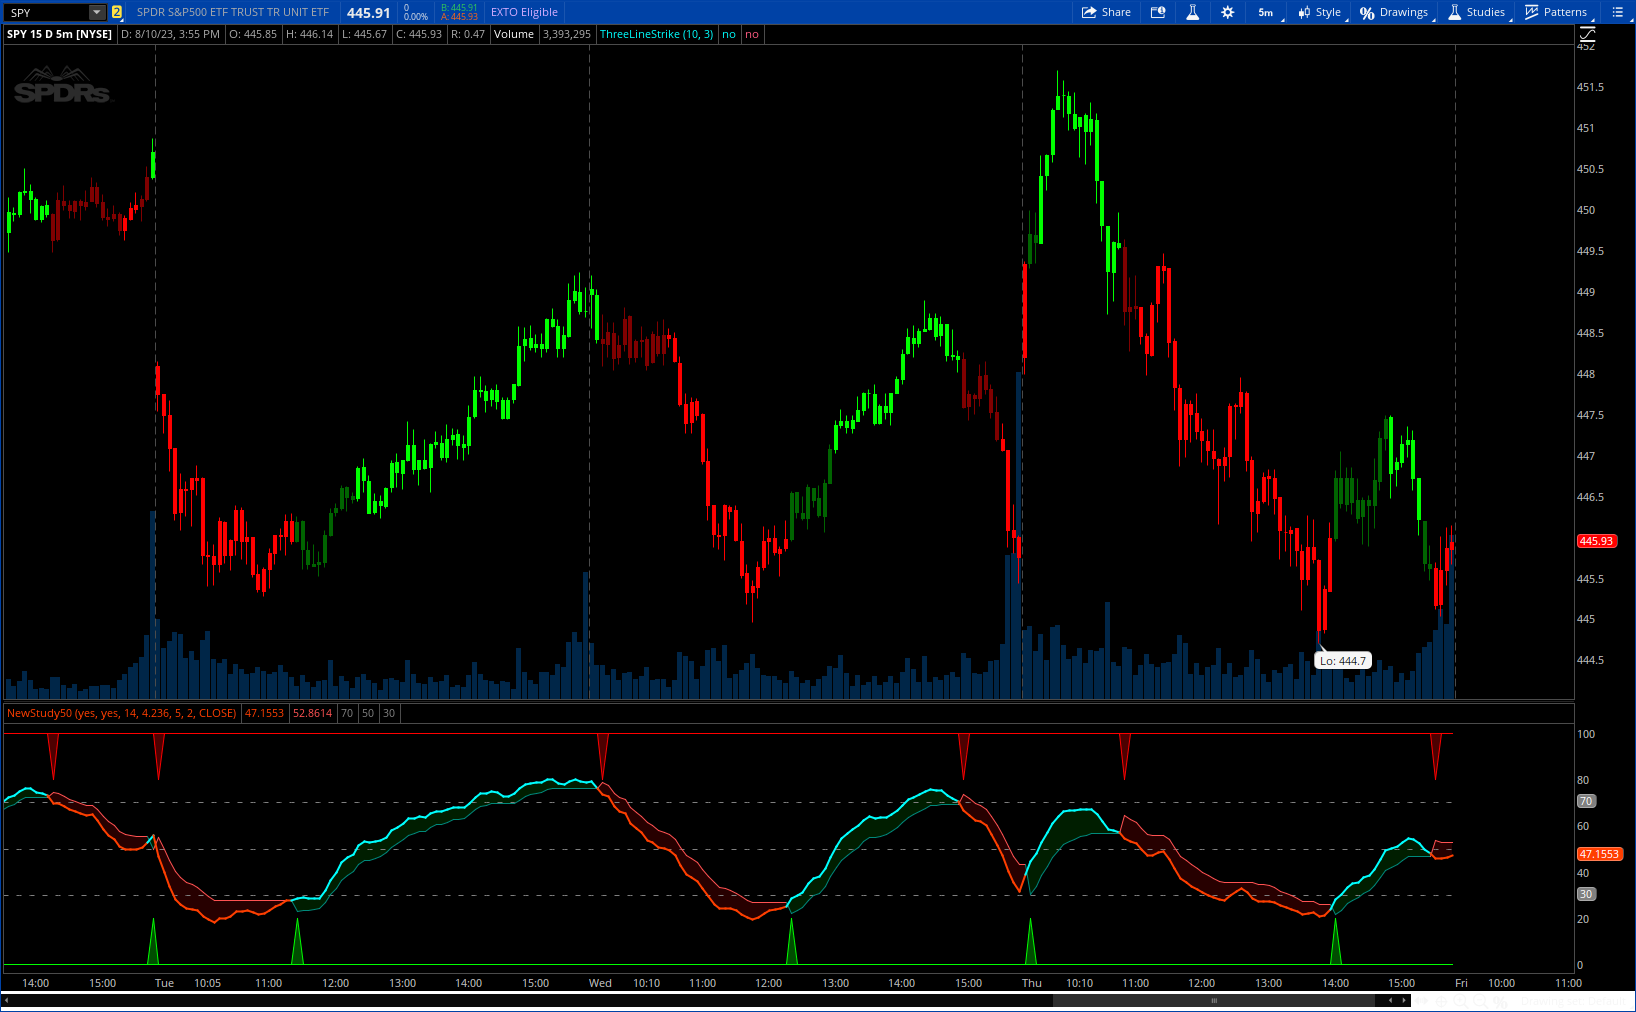
Task: Click the NewStudy50 study label
Action: coord(122,713)
